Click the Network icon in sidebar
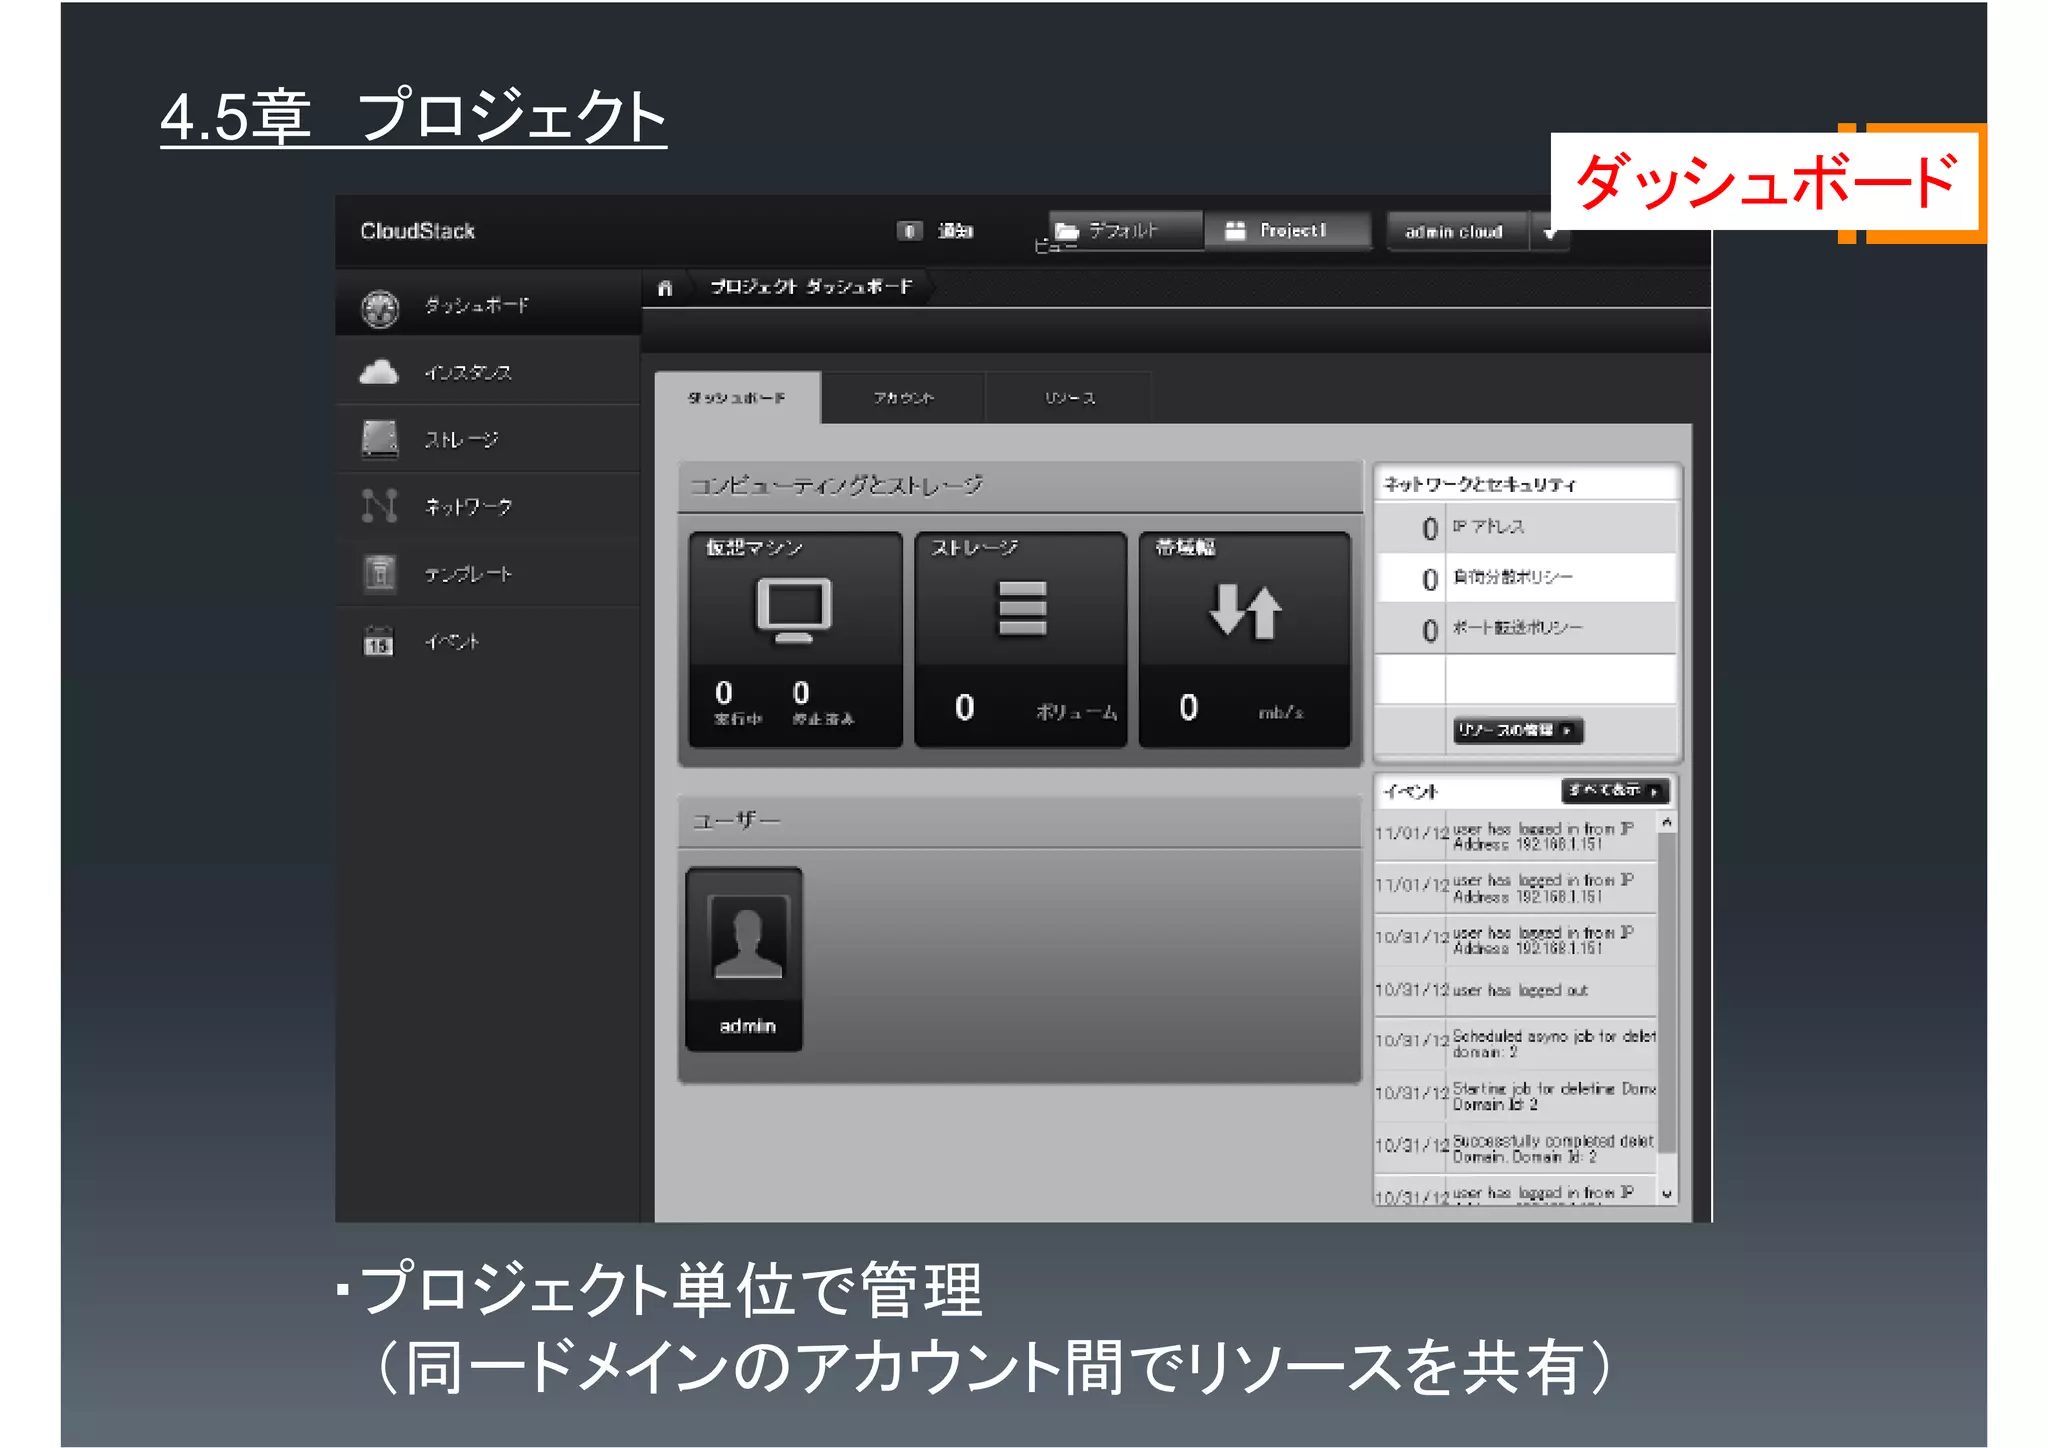This screenshot has width=2048, height=1448. pos(380,506)
